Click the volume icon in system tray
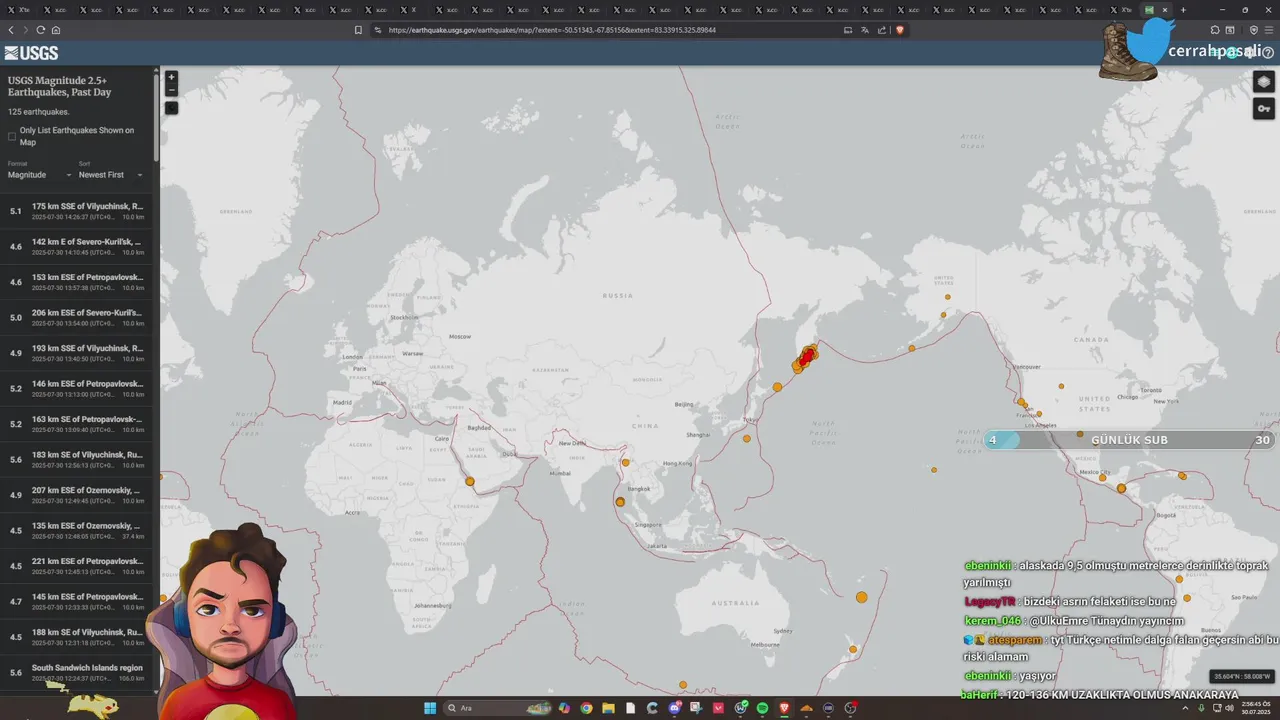The width and height of the screenshot is (1280, 720). coord(1229,708)
